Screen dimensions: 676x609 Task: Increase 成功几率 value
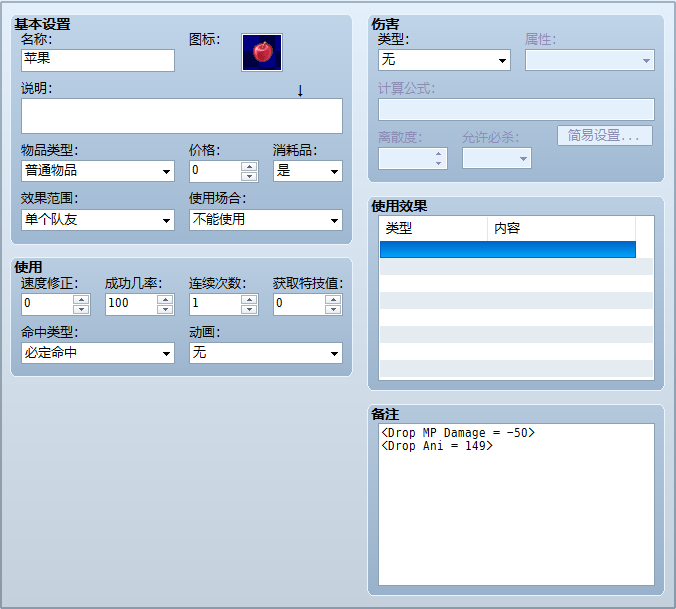pyautogui.click(x=165, y=299)
